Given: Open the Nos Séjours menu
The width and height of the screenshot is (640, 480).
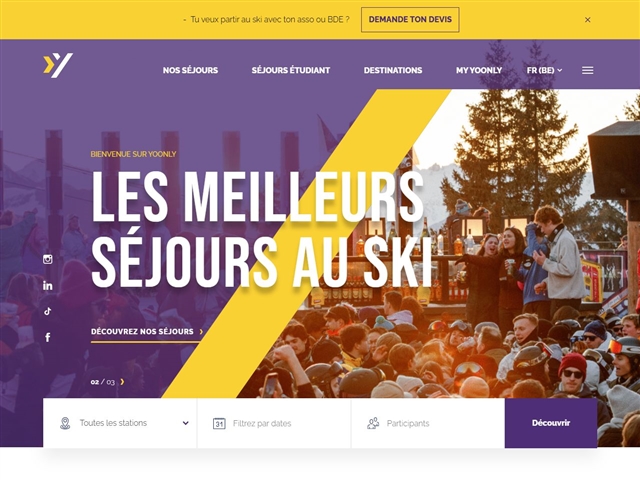Looking at the screenshot, I should pyautogui.click(x=190, y=70).
